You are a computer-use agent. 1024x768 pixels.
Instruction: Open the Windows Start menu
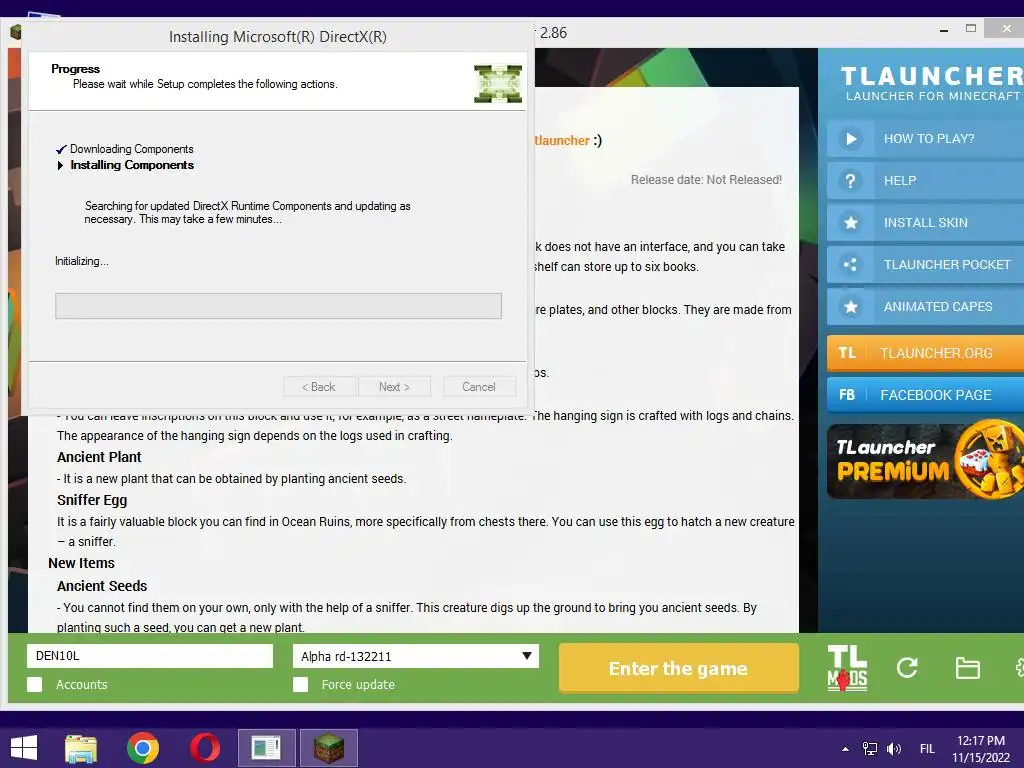tap(24, 748)
